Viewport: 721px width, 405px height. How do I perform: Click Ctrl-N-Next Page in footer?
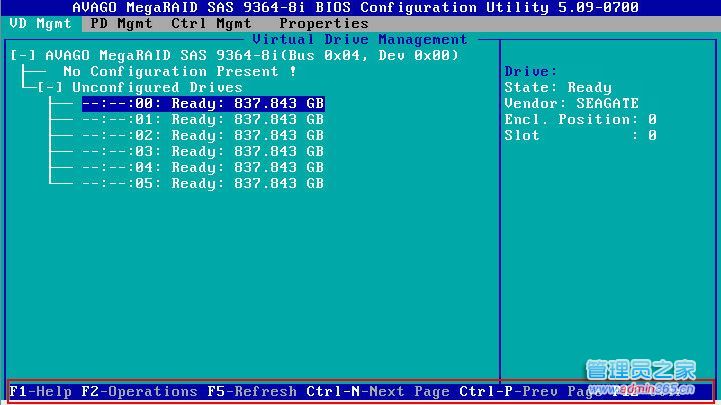click(x=378, y=392)
